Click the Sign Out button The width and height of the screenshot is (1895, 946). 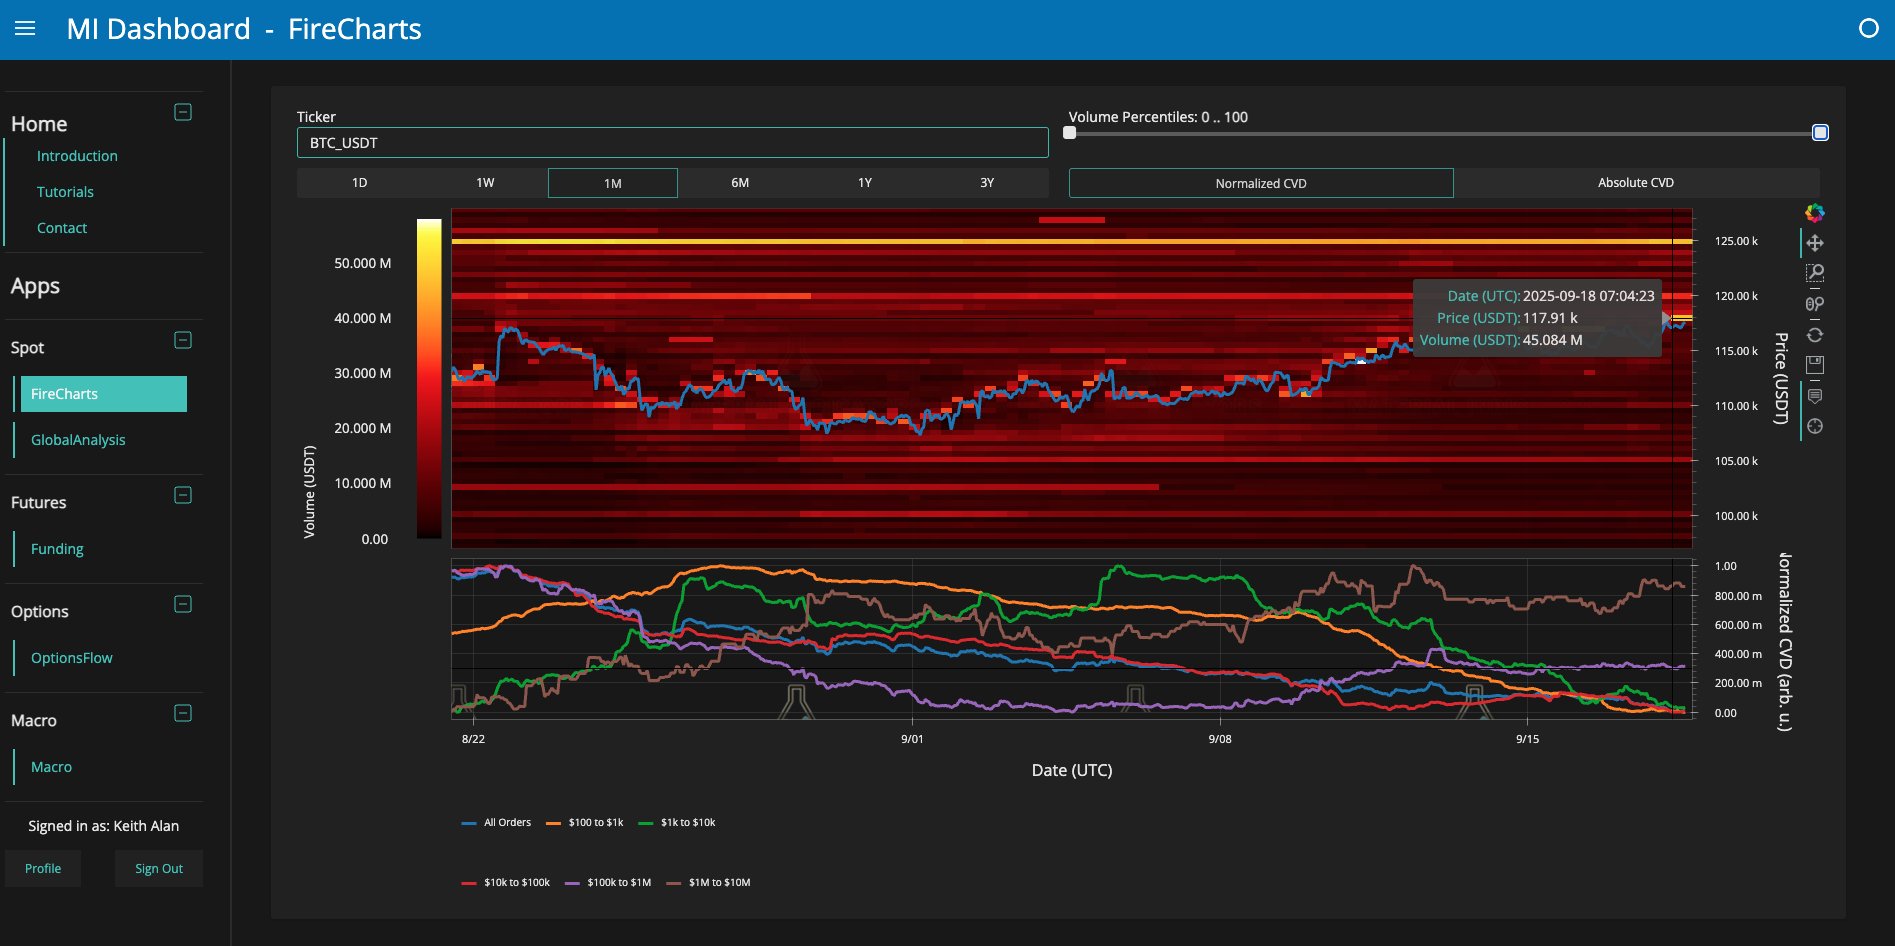point(159,868)
